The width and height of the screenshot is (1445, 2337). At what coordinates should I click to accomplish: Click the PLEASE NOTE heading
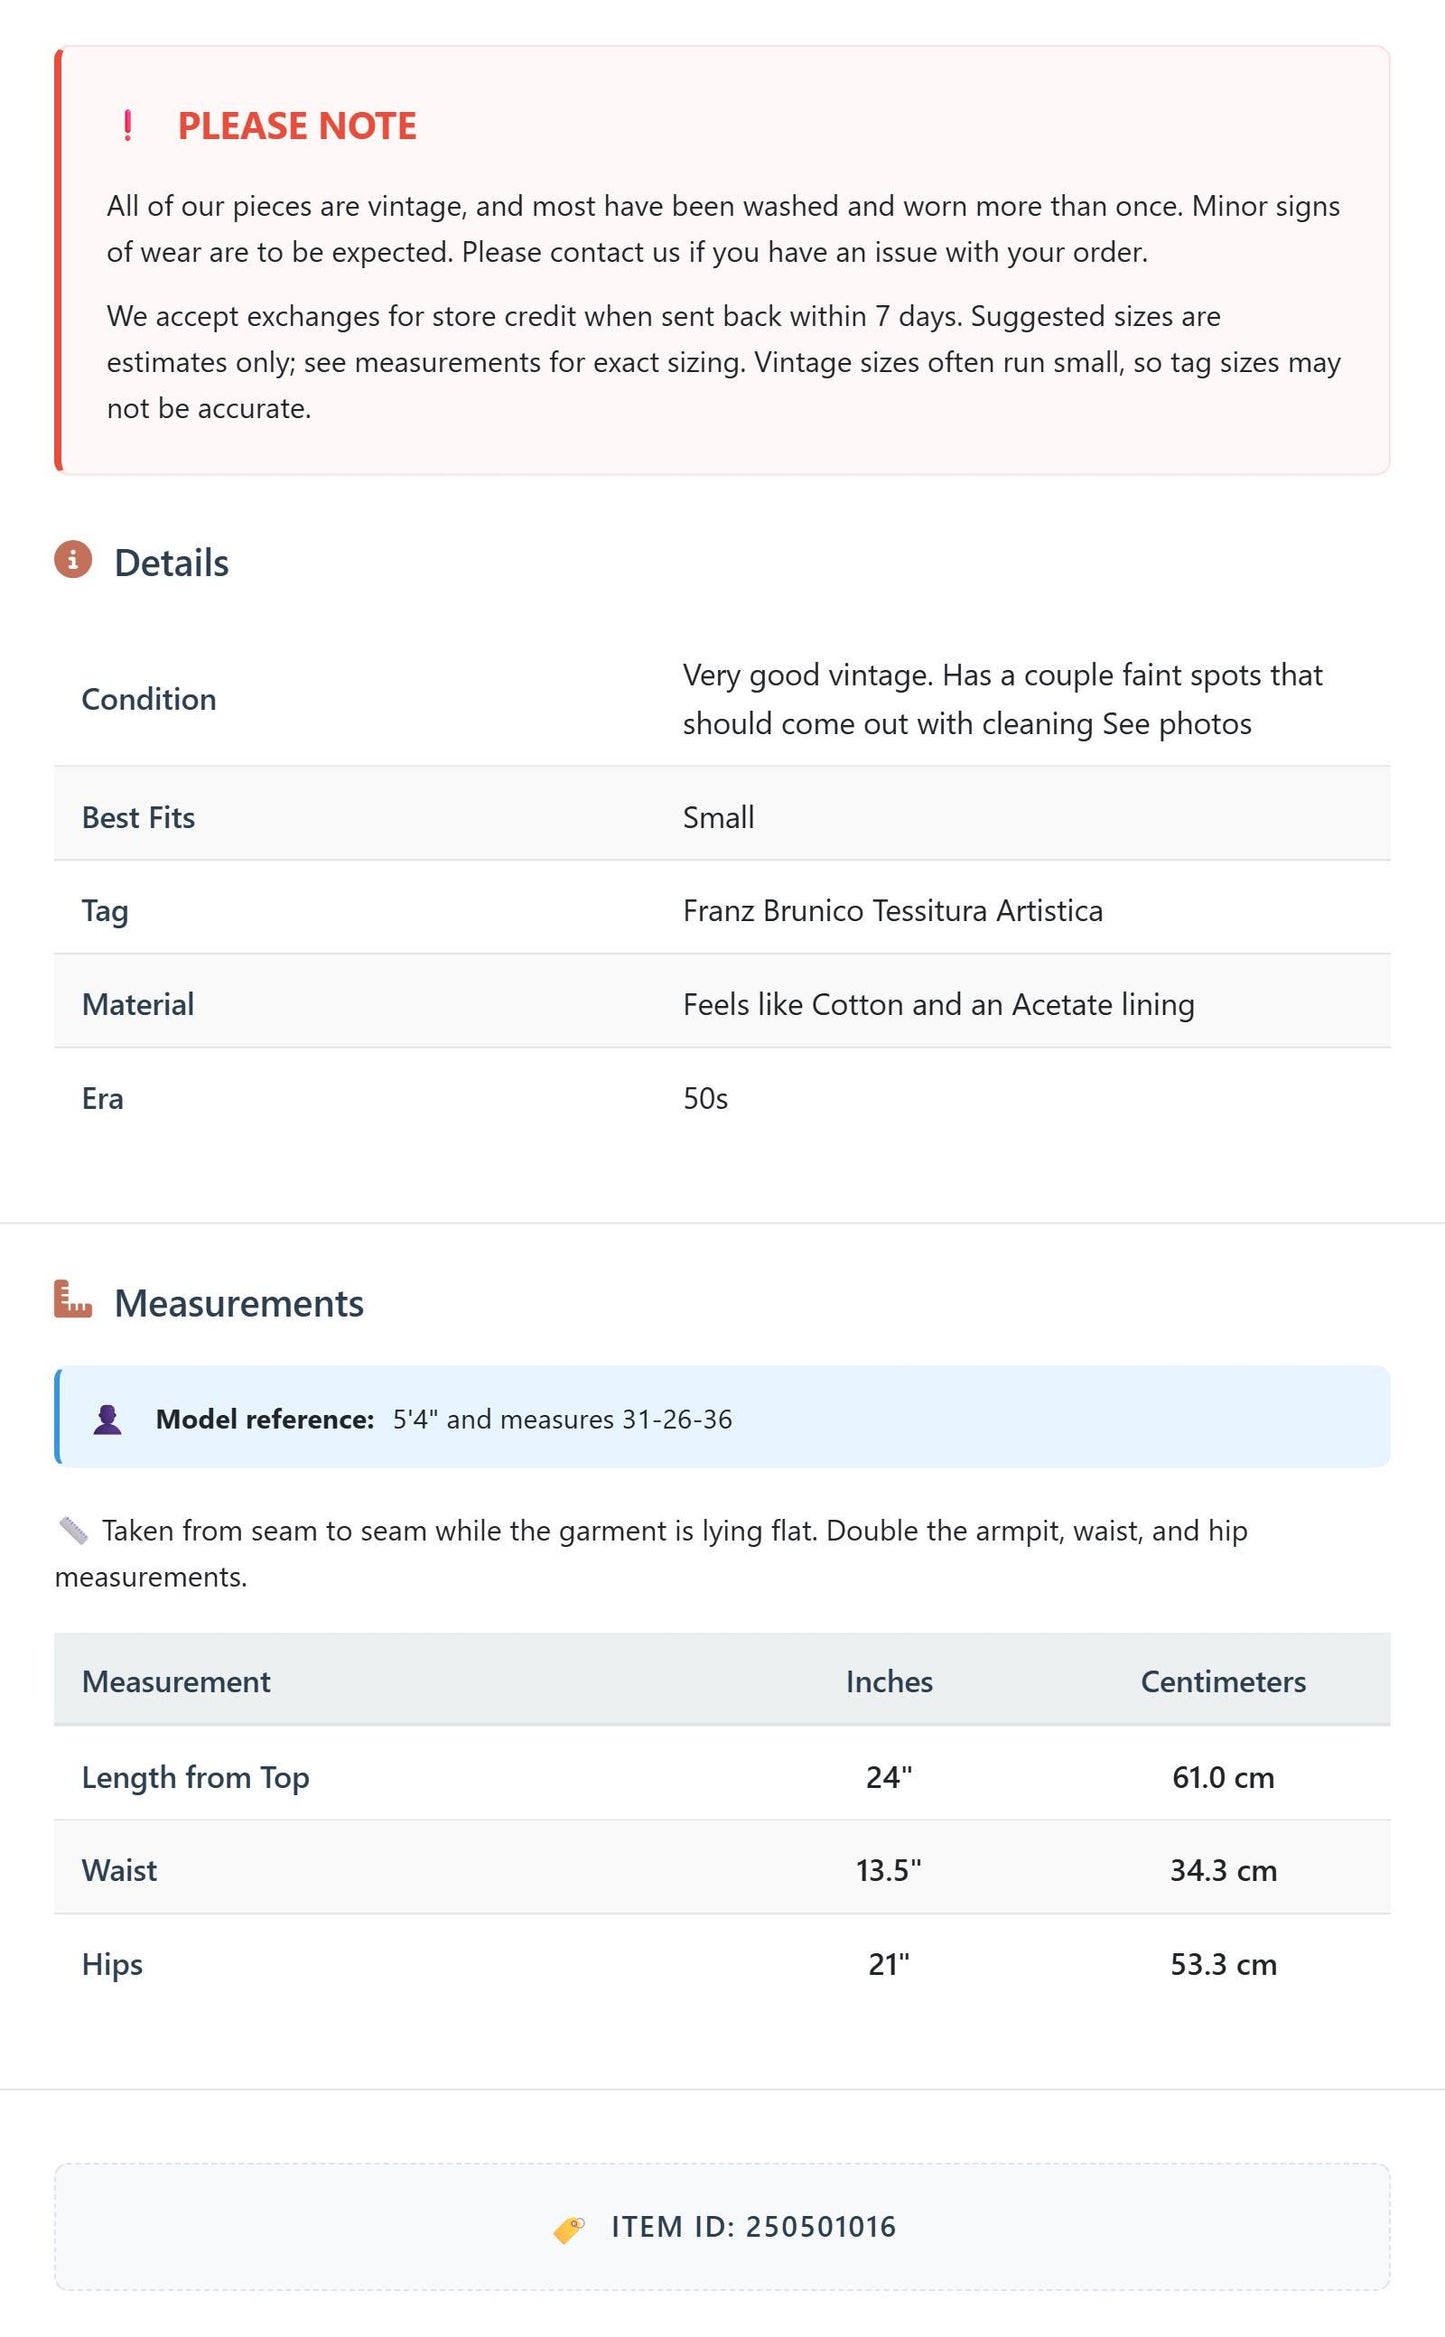click(297, 126)
